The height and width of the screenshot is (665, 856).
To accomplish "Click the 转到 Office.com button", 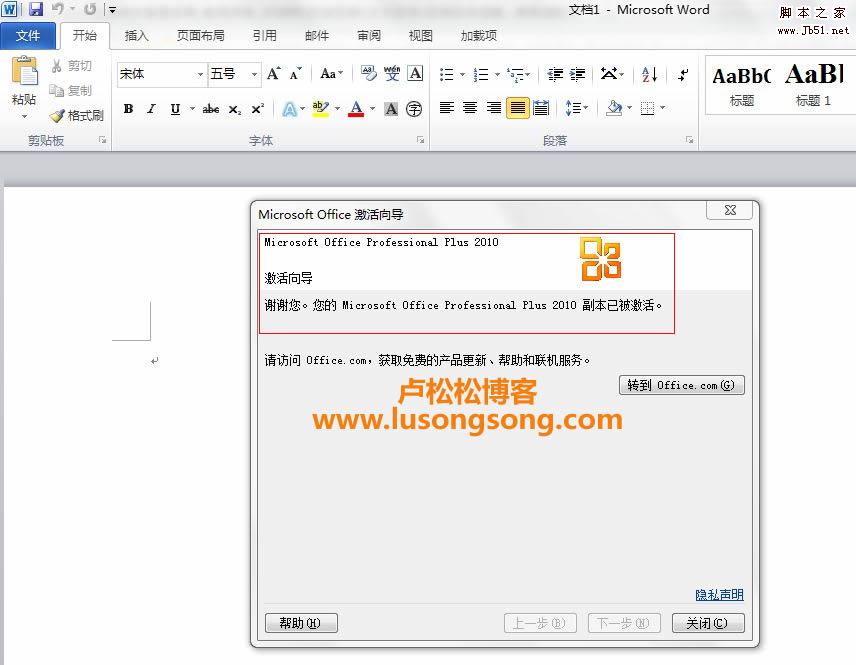I will (681, 385).
